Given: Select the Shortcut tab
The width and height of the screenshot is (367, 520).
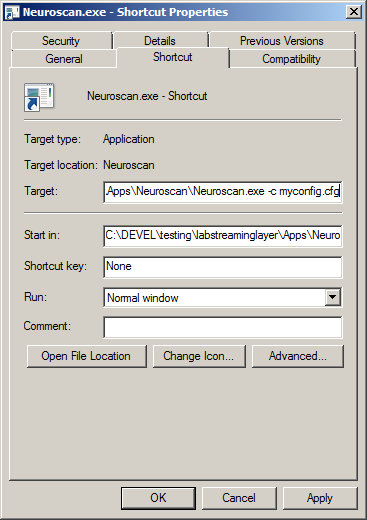Looking at the screenshot, I should (x=173, y=57).
